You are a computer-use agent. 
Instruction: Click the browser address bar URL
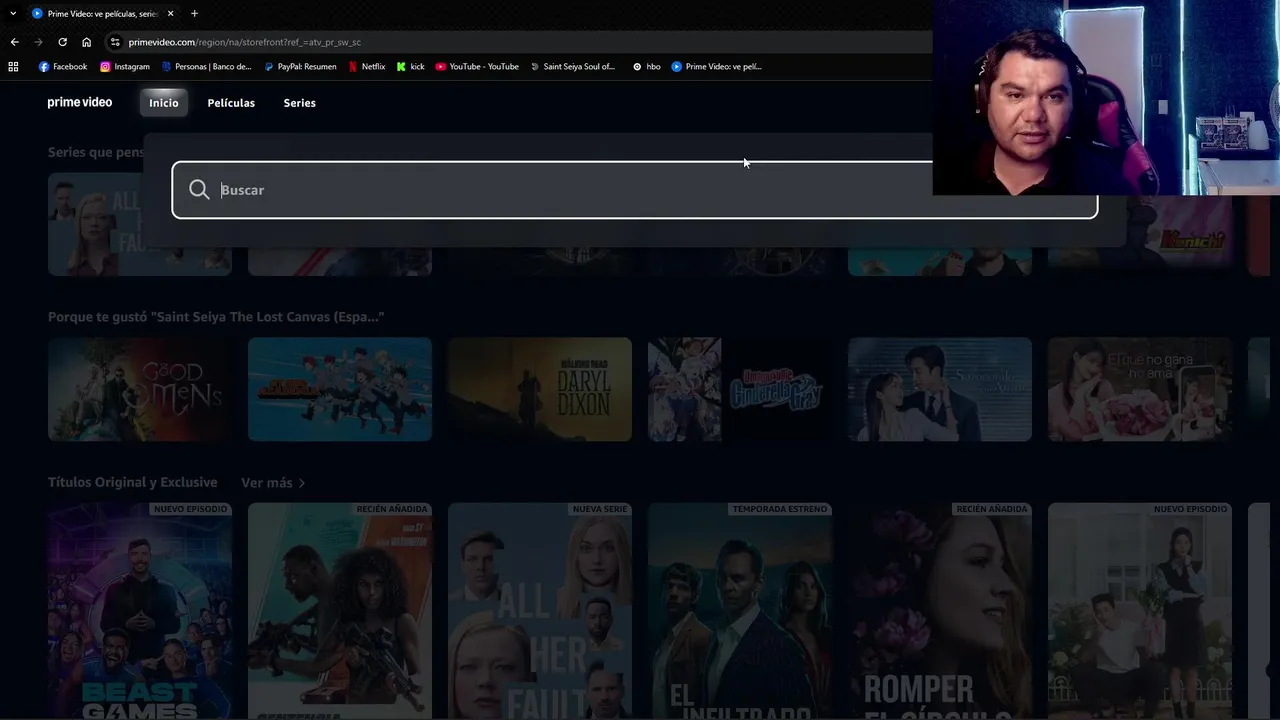tap(245, 42)
